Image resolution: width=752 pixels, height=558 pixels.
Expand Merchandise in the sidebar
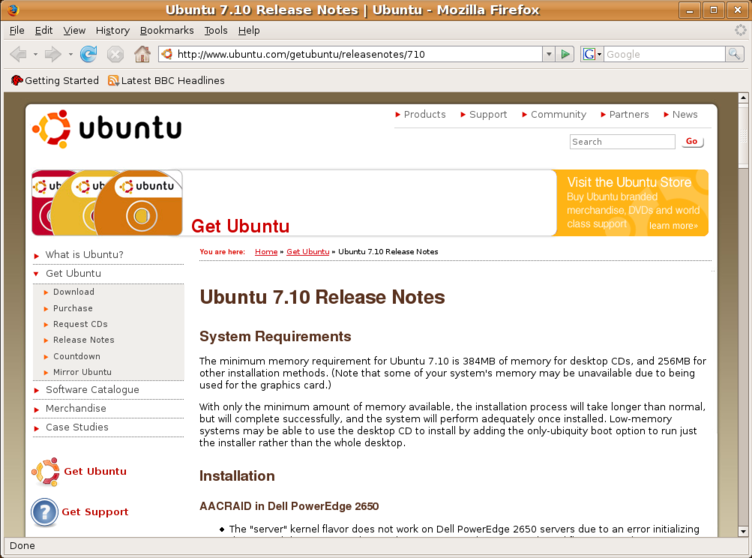[36, 409]
